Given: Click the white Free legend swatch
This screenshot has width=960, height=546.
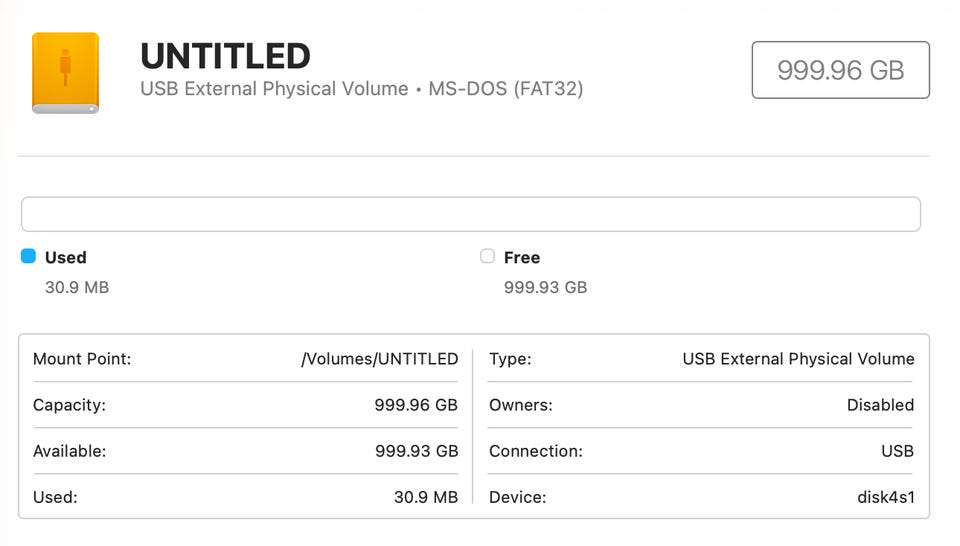Looking at the screenshot, I should coord(487,256).
